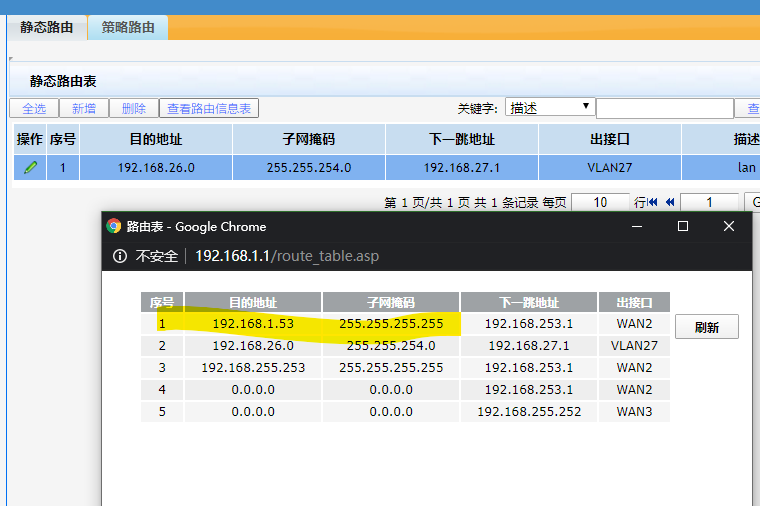Select cell 192.168.26.0 in static route row

(156, 168)
